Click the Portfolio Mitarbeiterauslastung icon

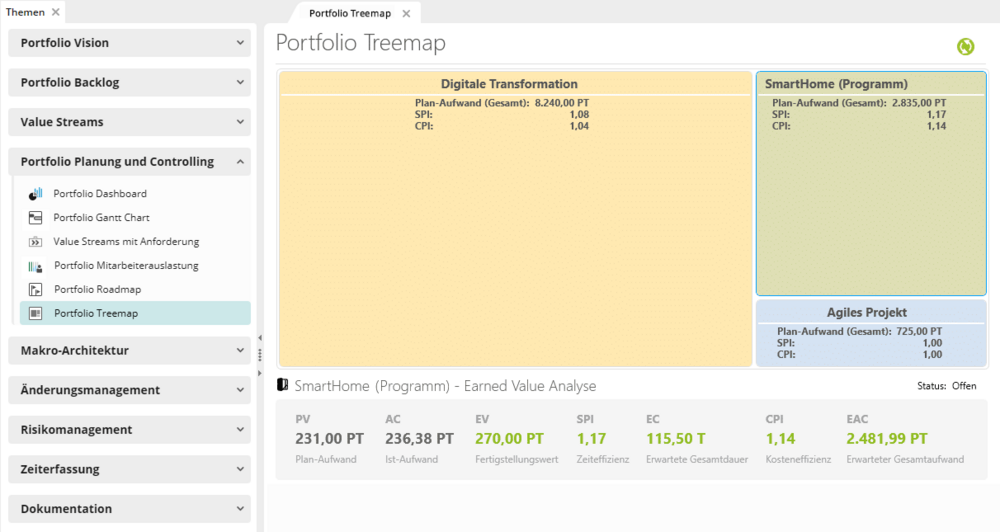pyautogui.click(x=36, y=266)
